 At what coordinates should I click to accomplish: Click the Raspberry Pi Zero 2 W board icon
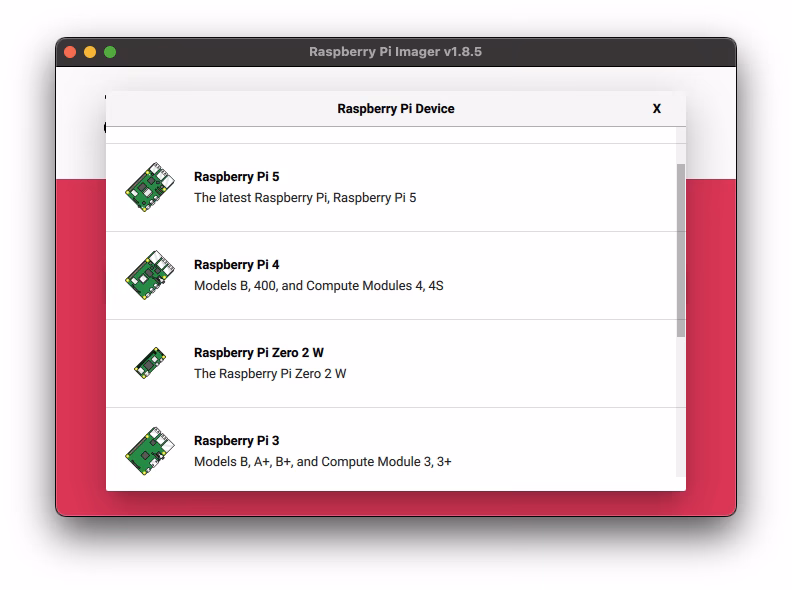point(150,363)
